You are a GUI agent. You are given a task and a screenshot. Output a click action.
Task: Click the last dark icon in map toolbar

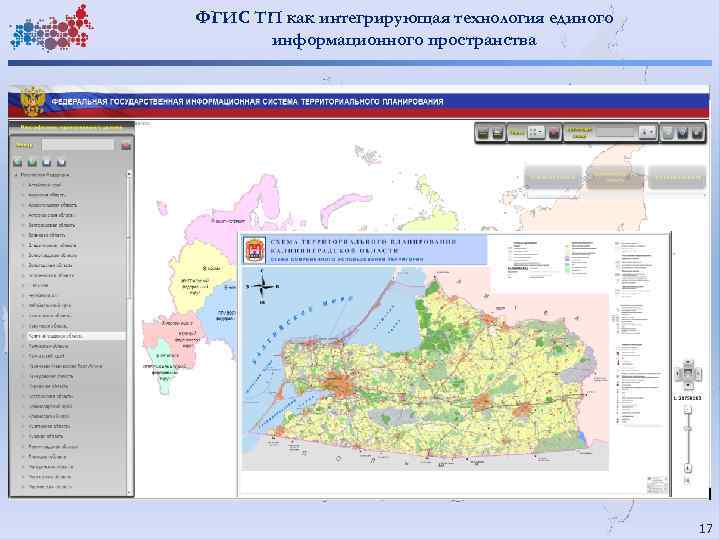coord(698,133)
